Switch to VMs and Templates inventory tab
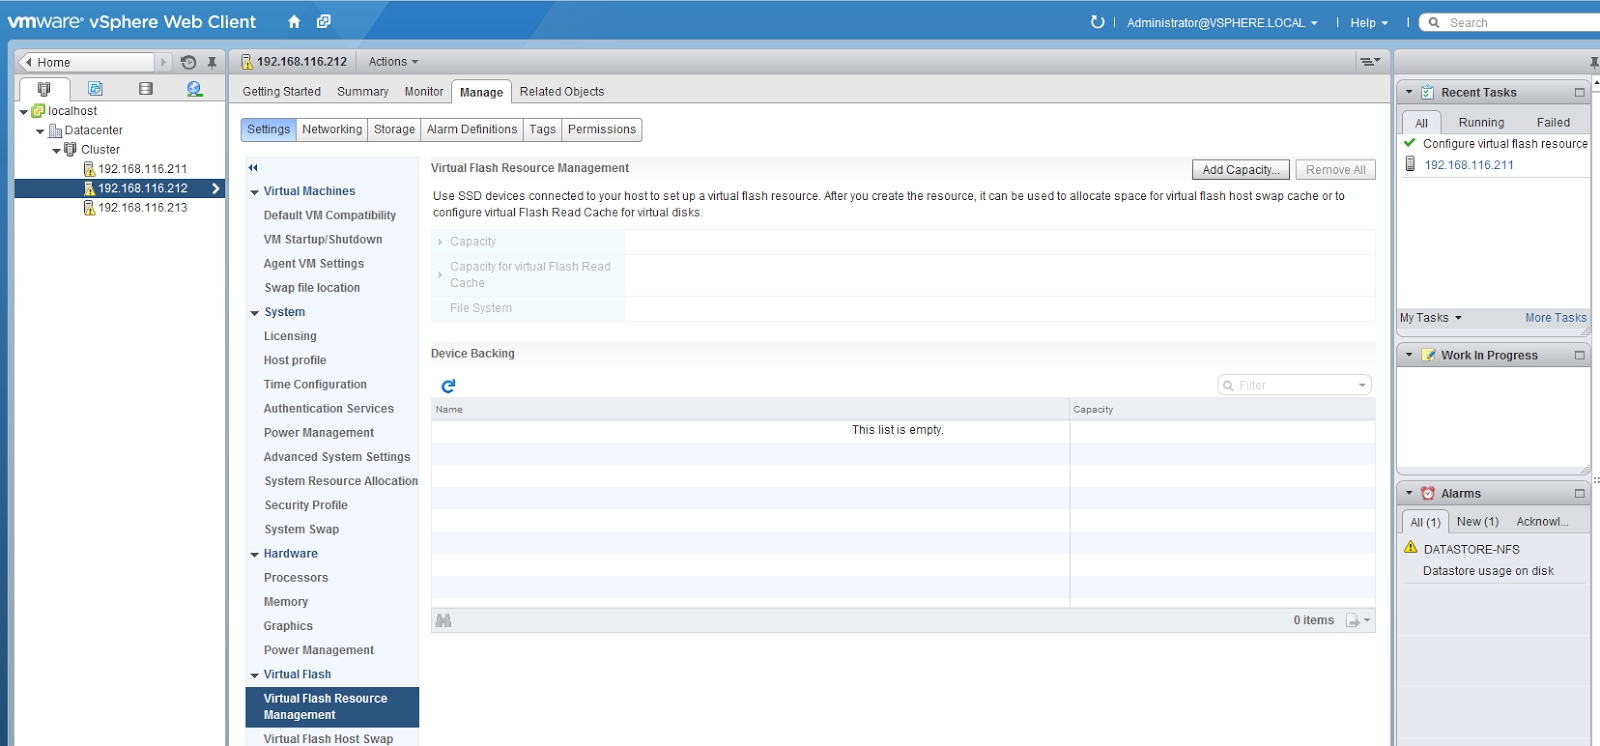 coord(95,89)
